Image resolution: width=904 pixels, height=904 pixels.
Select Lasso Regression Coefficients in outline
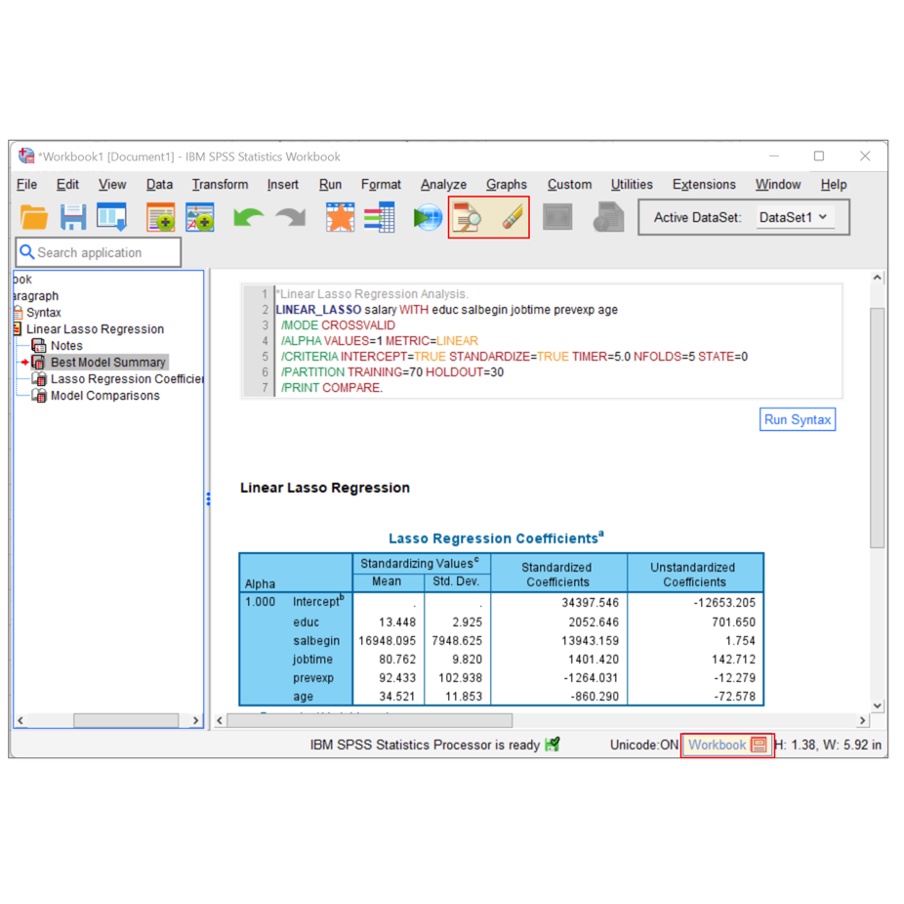[x=127, y=379]
